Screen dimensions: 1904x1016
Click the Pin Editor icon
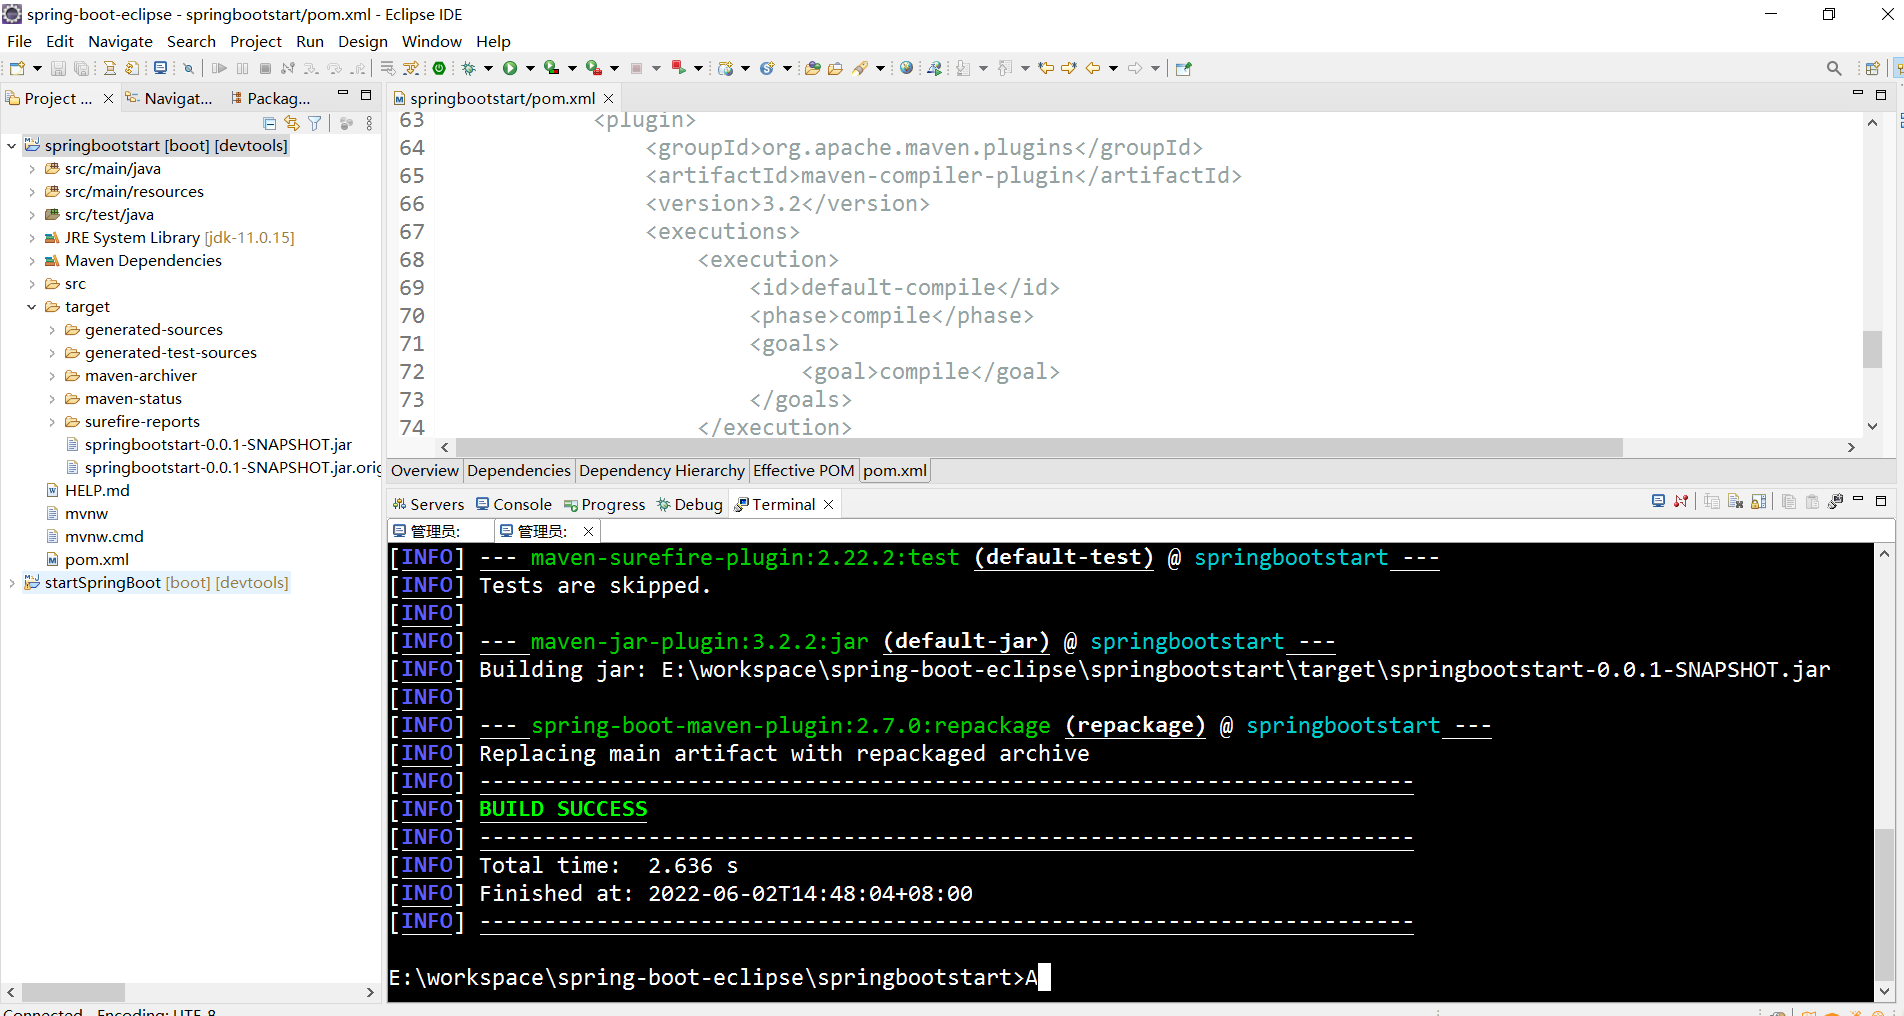coord(1184,68)
